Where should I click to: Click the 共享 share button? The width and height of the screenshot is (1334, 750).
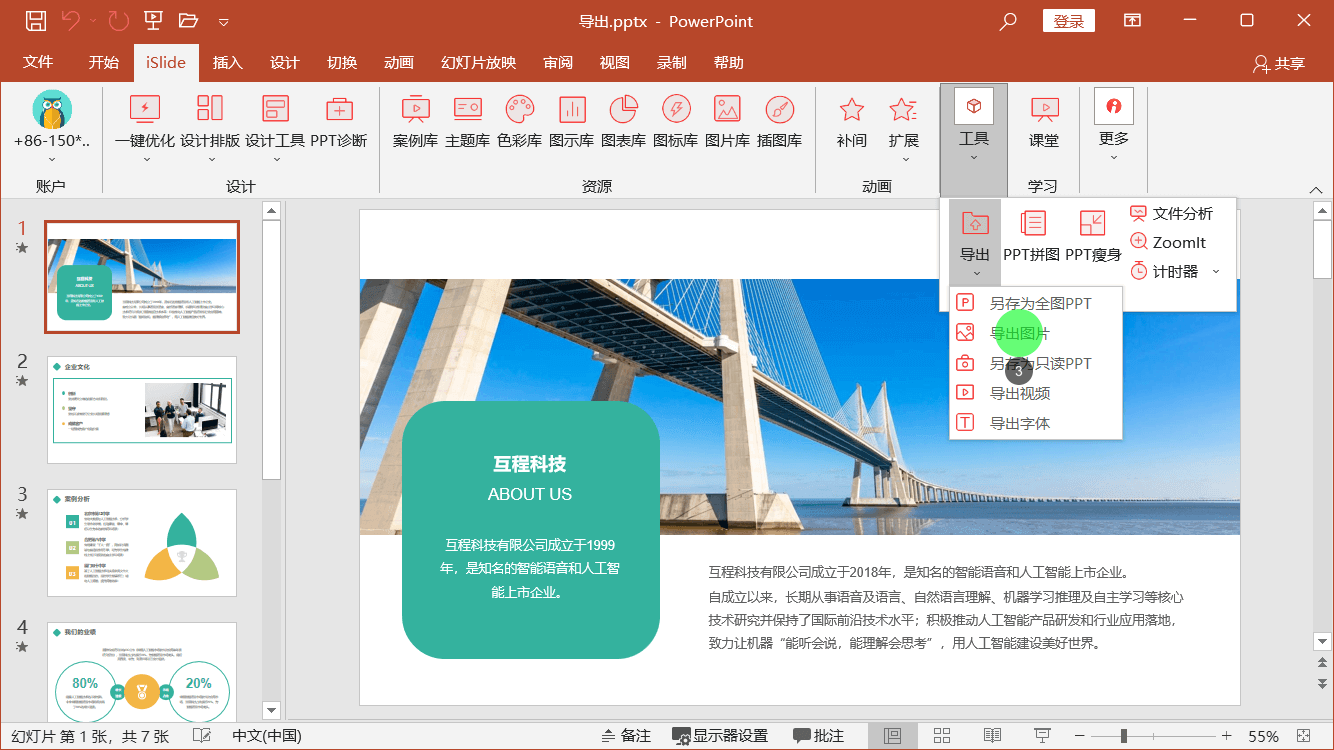click(1279, 63)
